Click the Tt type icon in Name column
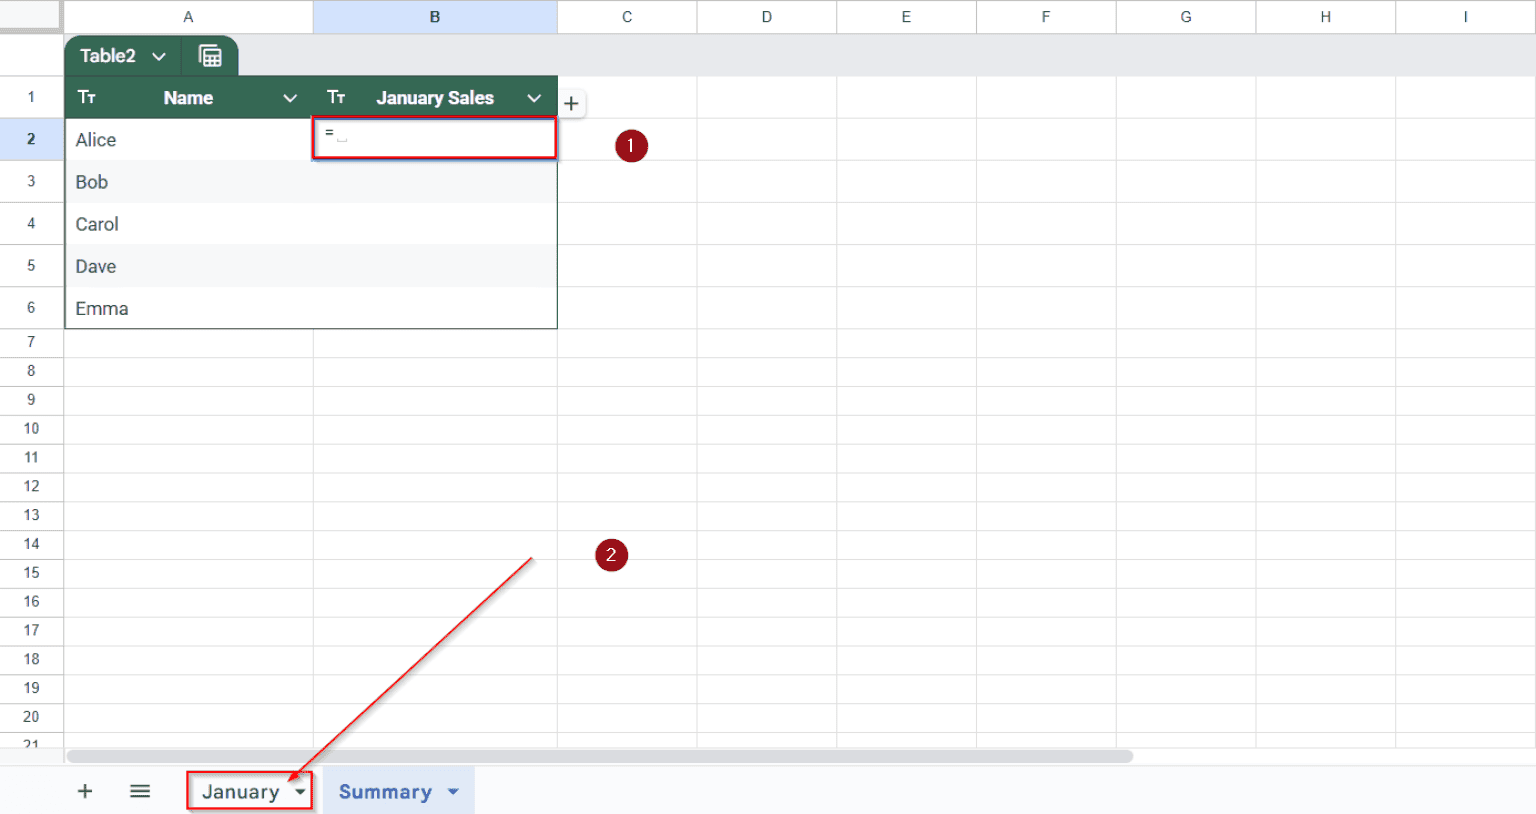This screenshot has height=814, width=1536. 87,97
